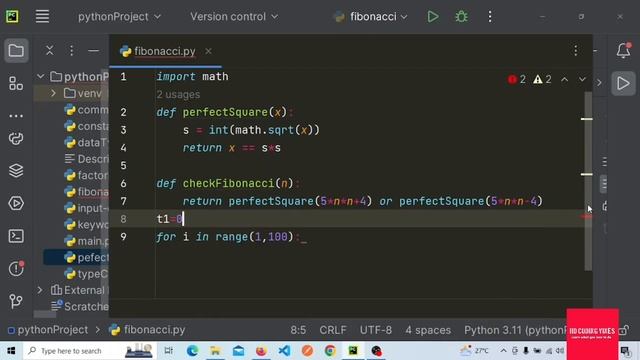Expand External Libraries node
The height and width of the screenshot is (360, 640).
click(40, 290)
